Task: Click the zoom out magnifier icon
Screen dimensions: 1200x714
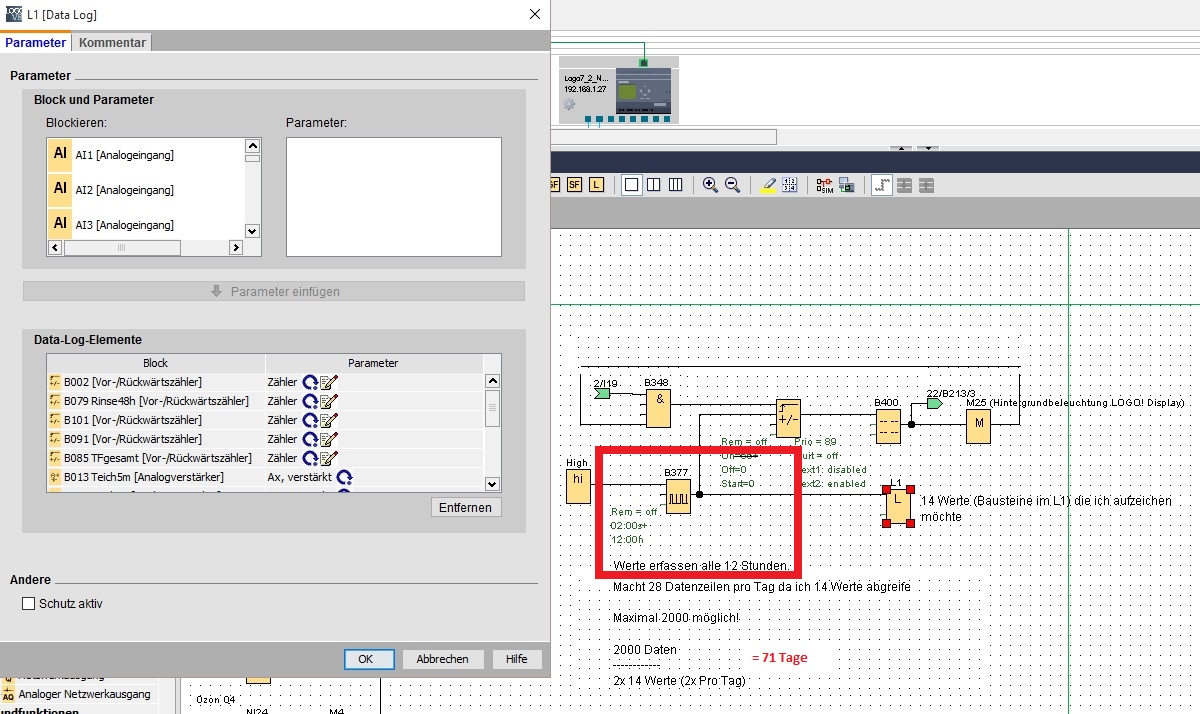Action: pos(732,185)
